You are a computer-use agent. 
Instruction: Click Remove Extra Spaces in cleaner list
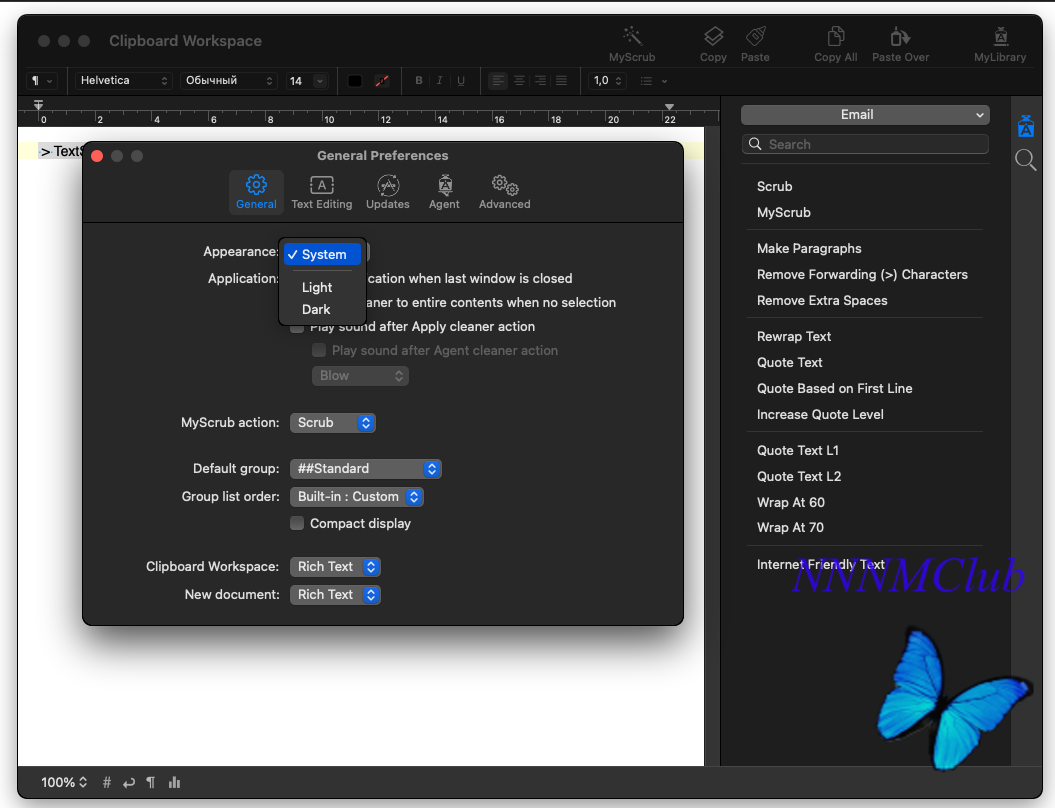tap(822, 300)
